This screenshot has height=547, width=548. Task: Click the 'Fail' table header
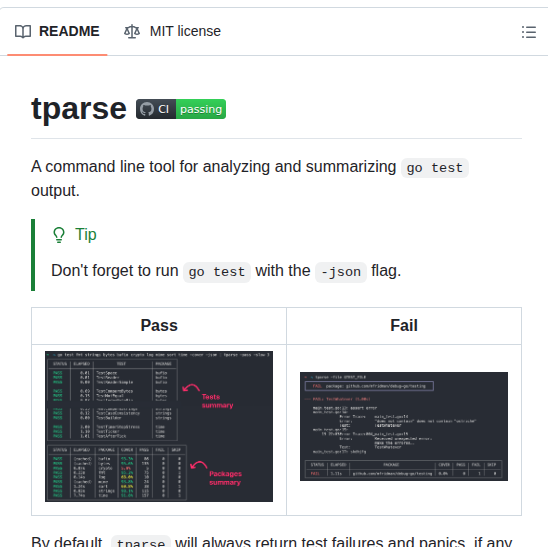pos(404,325)
